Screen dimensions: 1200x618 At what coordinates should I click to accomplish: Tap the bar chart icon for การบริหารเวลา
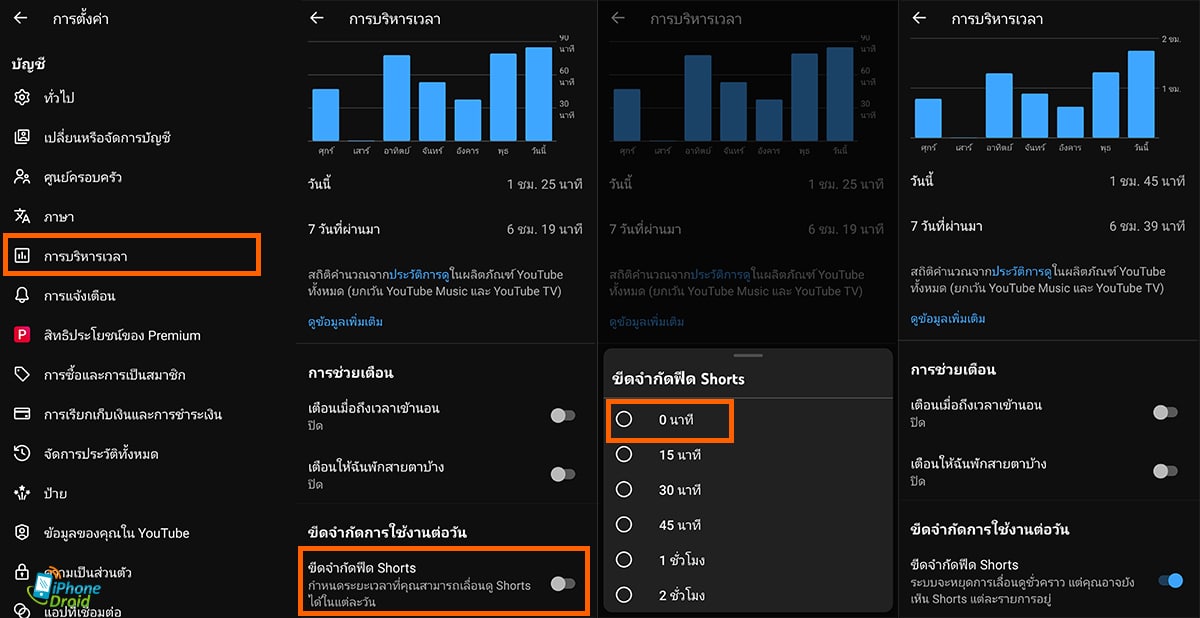click(x=22, y=256)
